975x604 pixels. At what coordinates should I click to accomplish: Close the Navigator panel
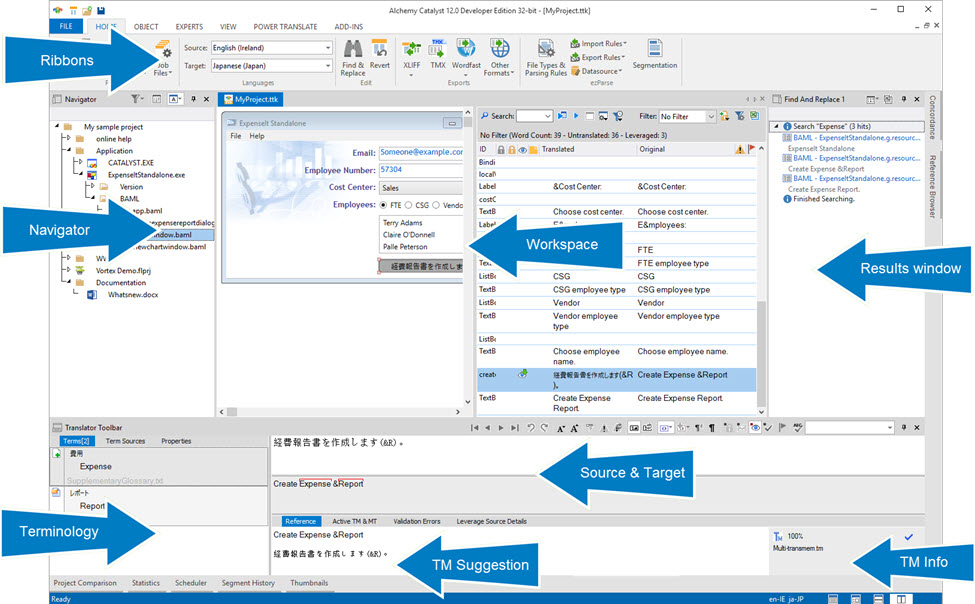click(206, 99)
